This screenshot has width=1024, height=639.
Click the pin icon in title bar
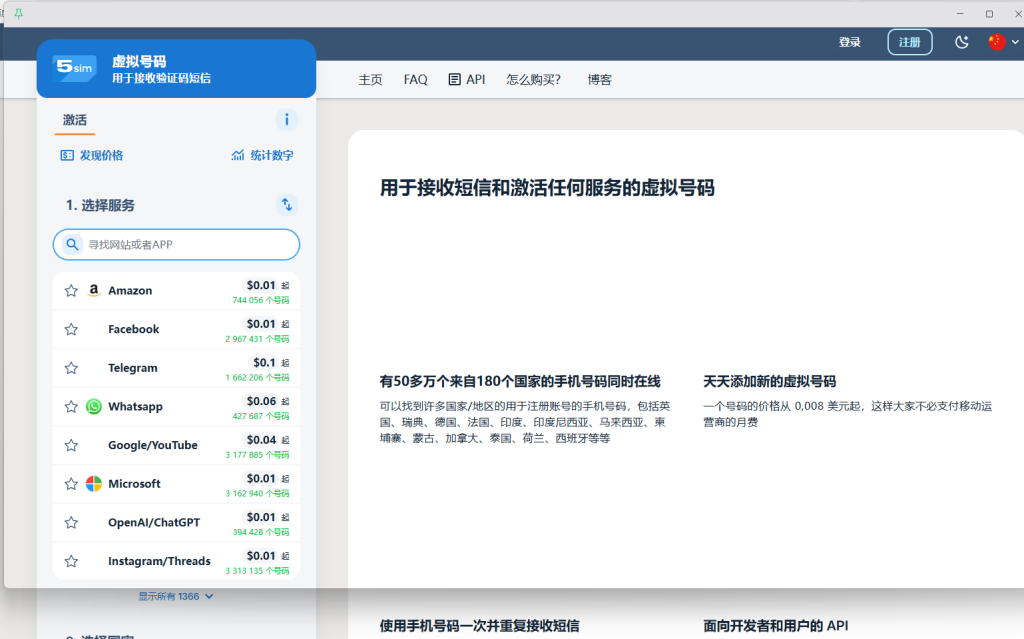coord(18,13)
